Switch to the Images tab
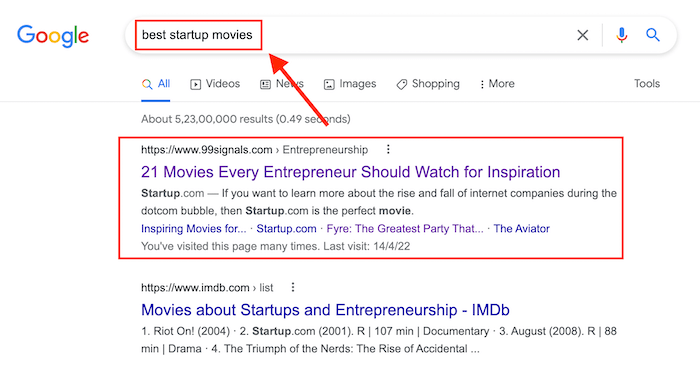Screen dimensions: 700x374 [350, 84]
